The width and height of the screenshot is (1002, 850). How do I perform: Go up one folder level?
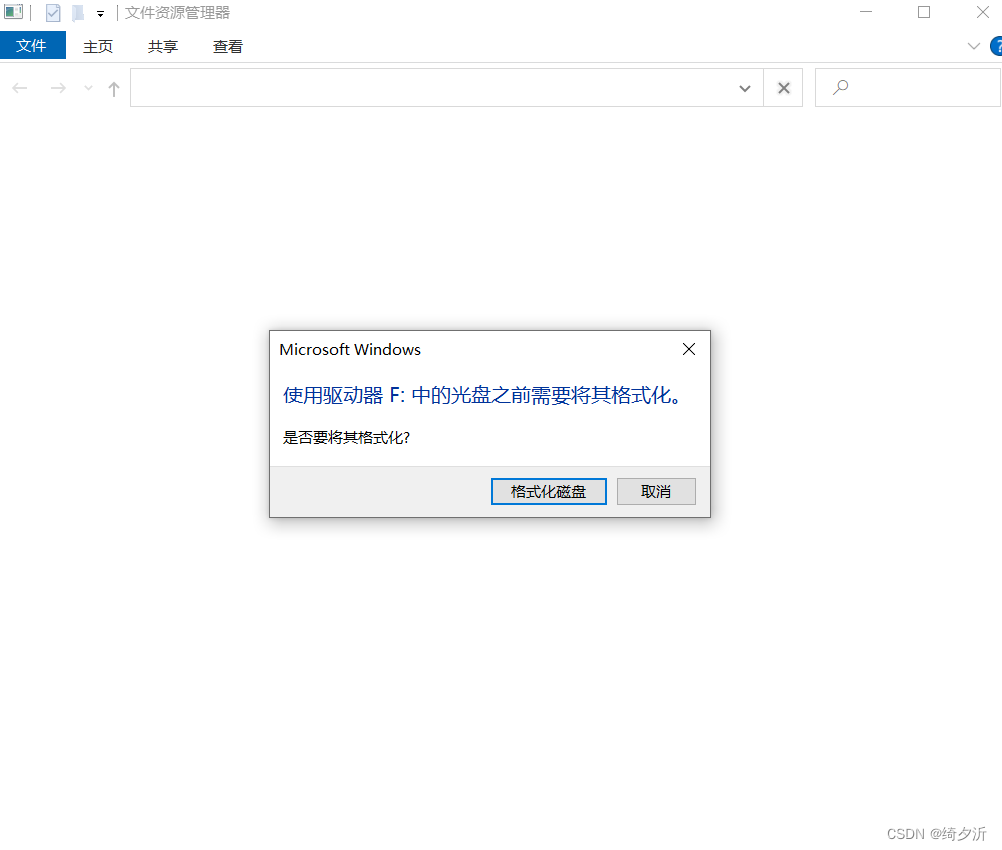(114, 89)
